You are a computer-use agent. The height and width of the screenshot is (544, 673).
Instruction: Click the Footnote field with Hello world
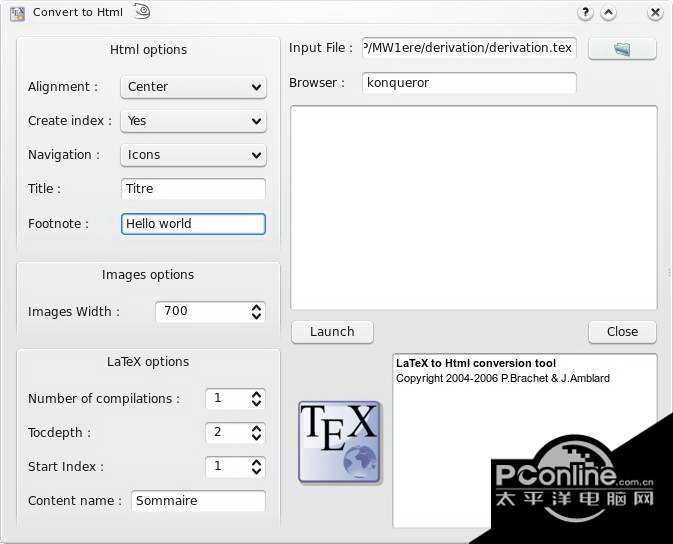point(193,224)
